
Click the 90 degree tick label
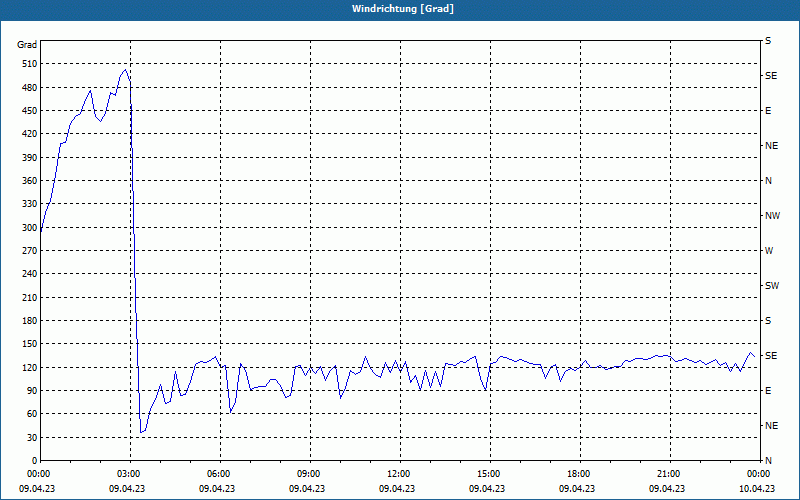32,391
